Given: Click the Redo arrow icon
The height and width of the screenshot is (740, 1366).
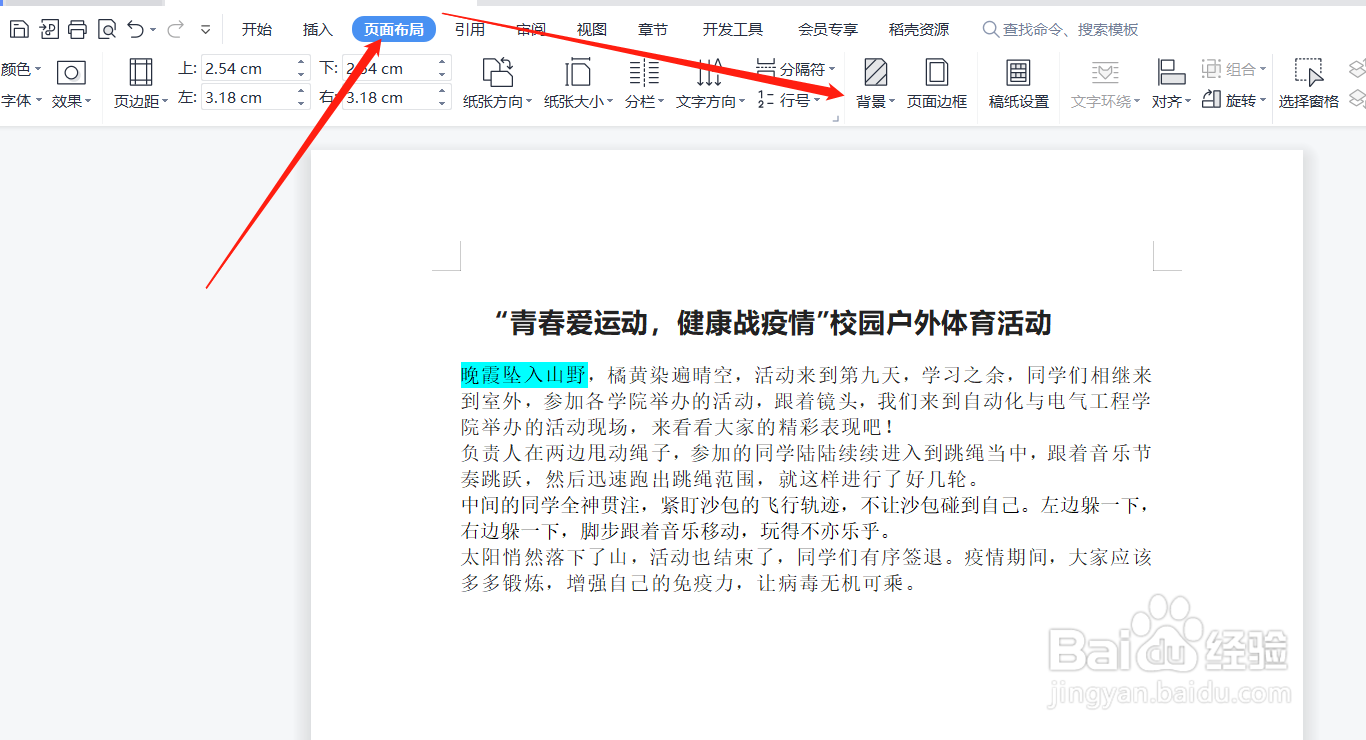Looking at the screenshot, I should pyautogui.click(x=175, y=29).
